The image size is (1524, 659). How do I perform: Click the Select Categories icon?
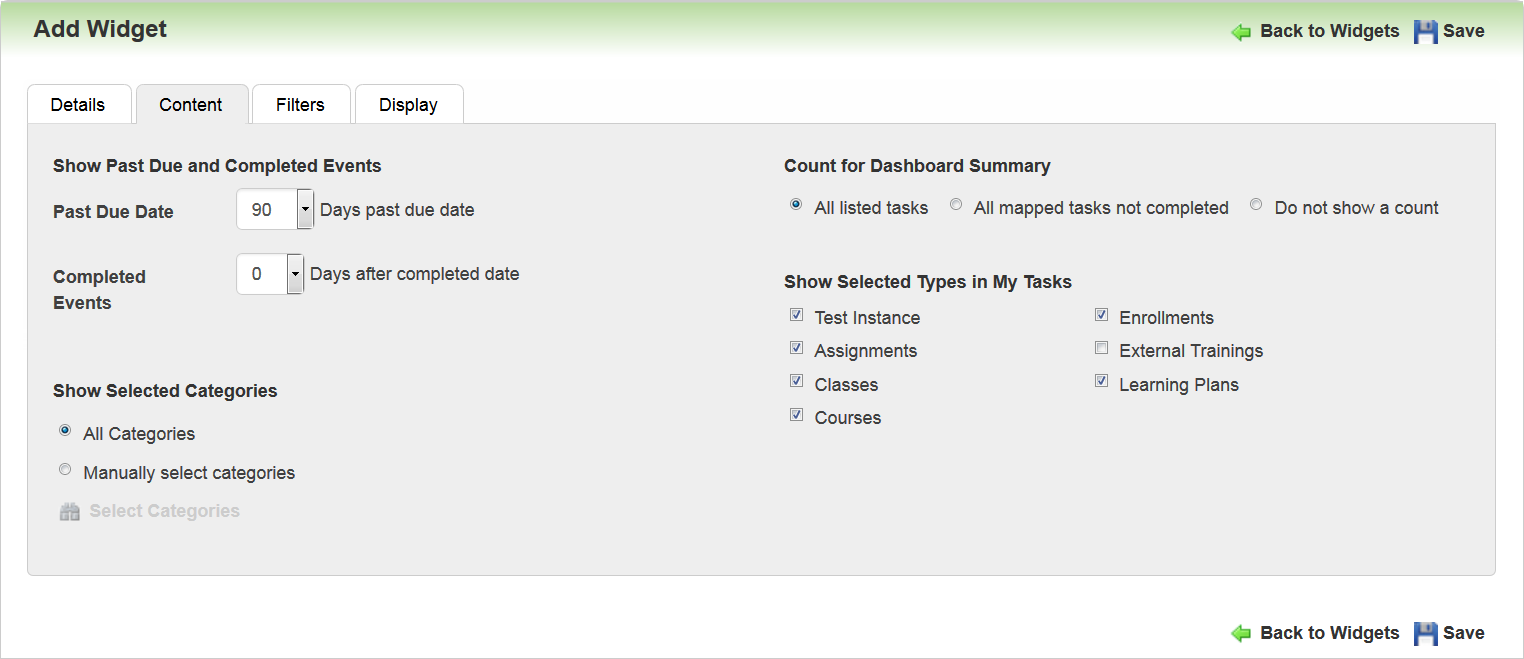pyautogui.click(x=69, y=512)
